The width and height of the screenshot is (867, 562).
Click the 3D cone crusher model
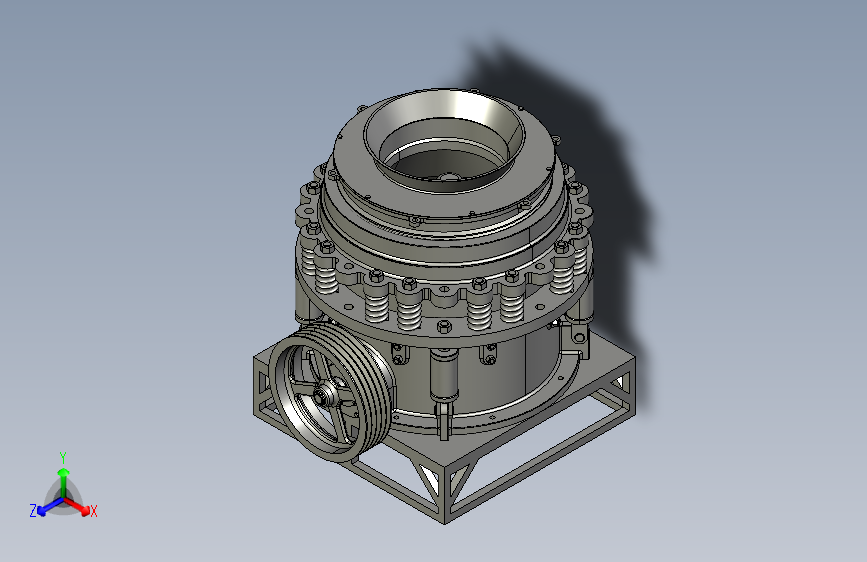point(444,306)
